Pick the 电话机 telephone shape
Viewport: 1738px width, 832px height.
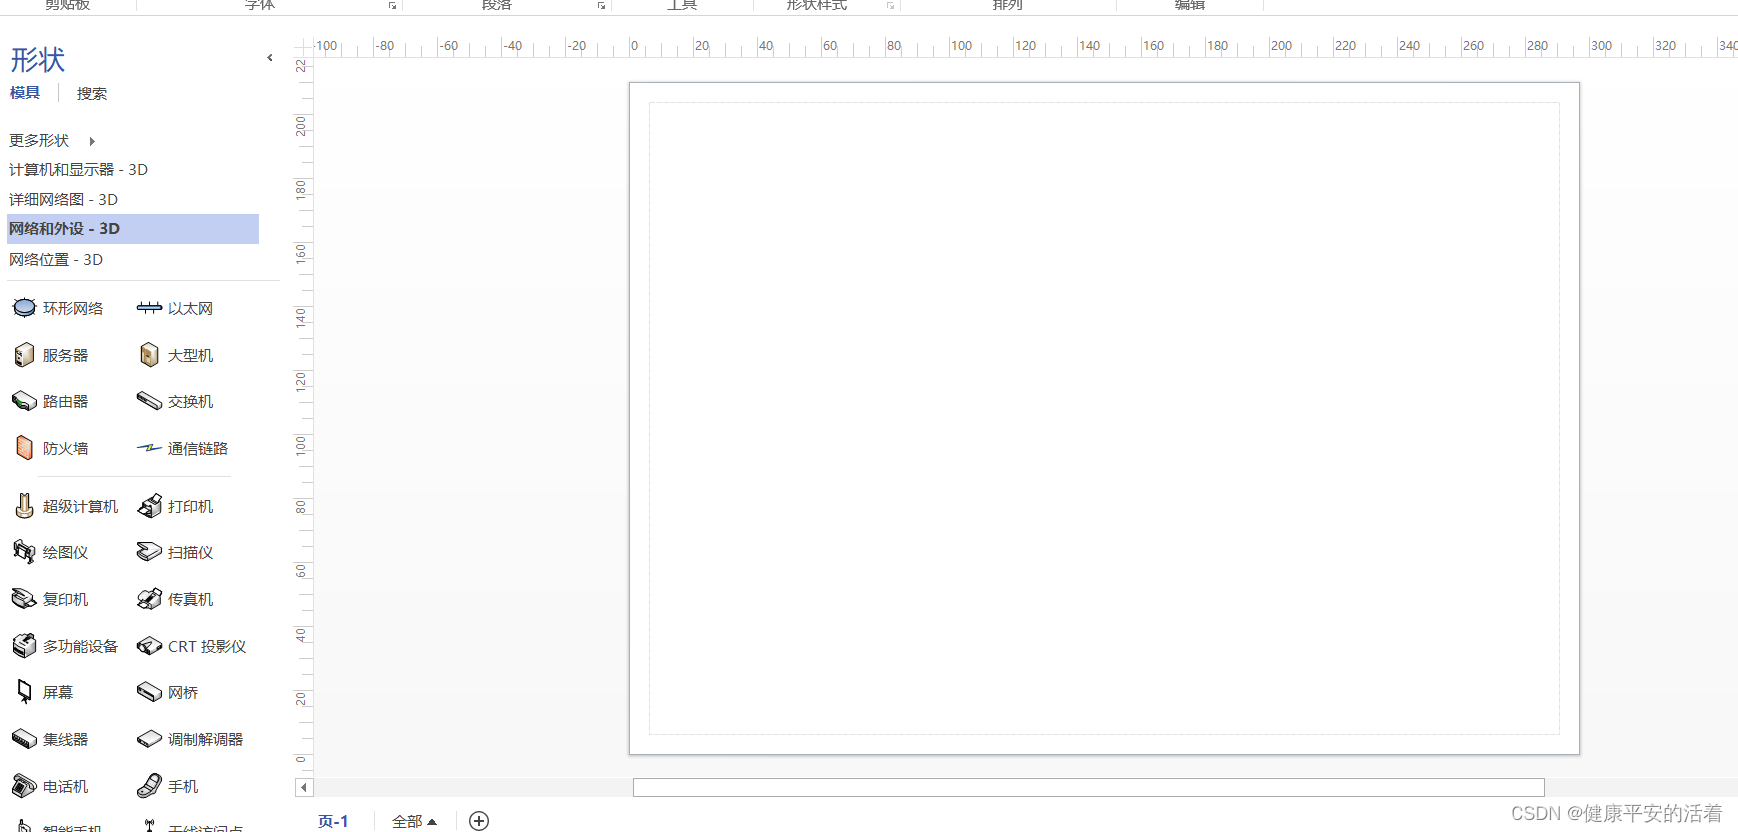pos(50,786)
